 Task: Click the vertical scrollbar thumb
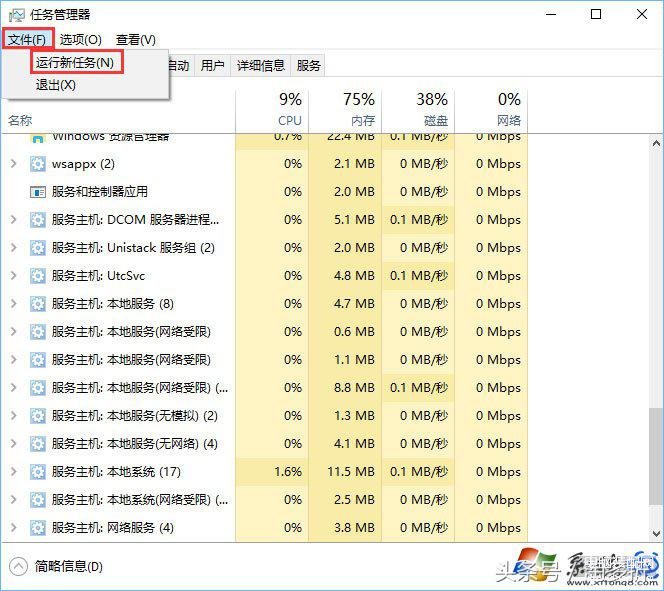coord(656,456)
